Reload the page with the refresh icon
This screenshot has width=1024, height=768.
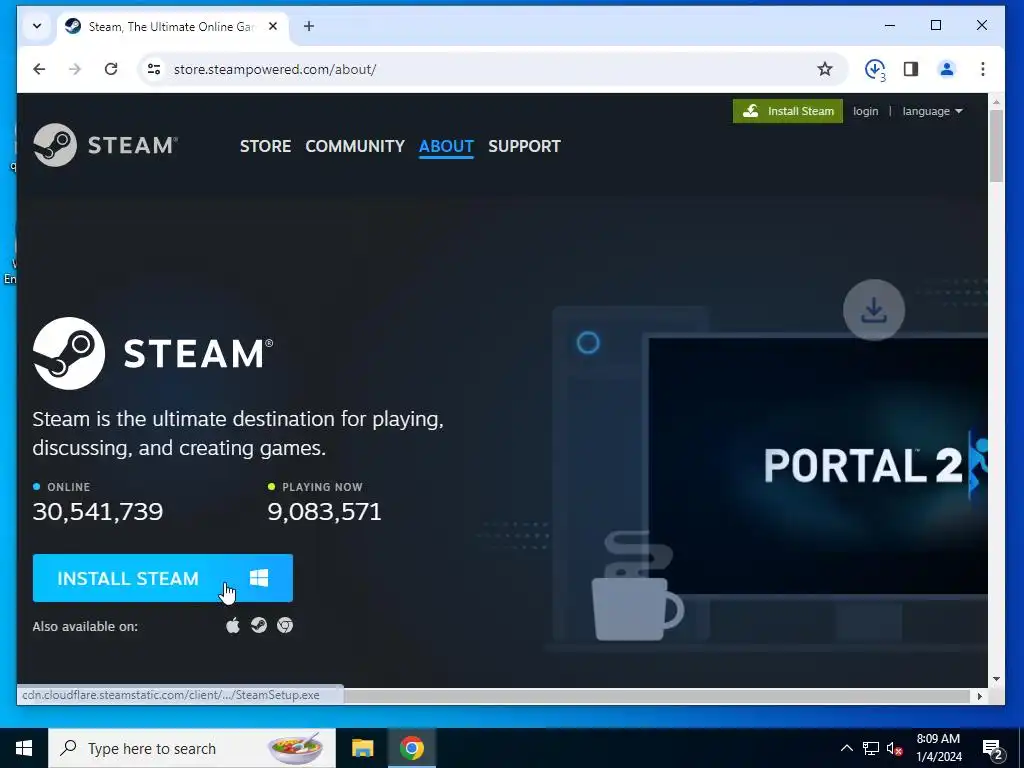(x=111, y=69)
